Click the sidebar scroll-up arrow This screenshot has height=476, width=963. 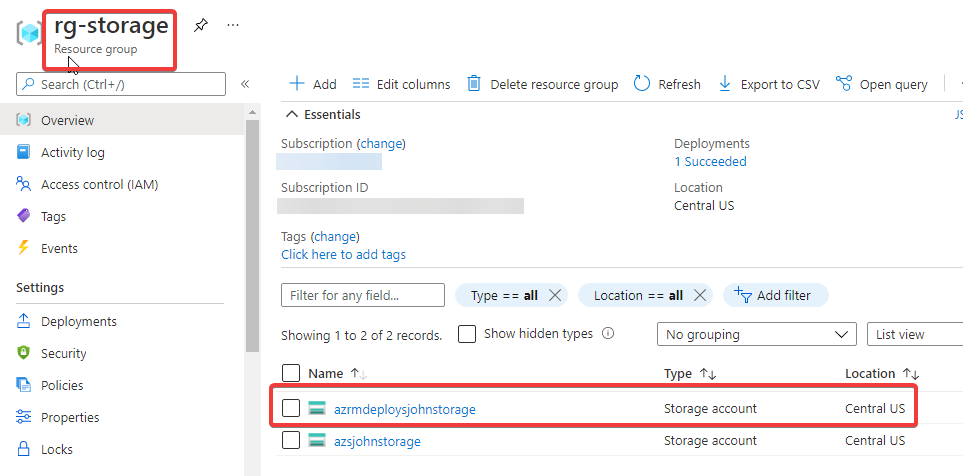click(252, 112)
